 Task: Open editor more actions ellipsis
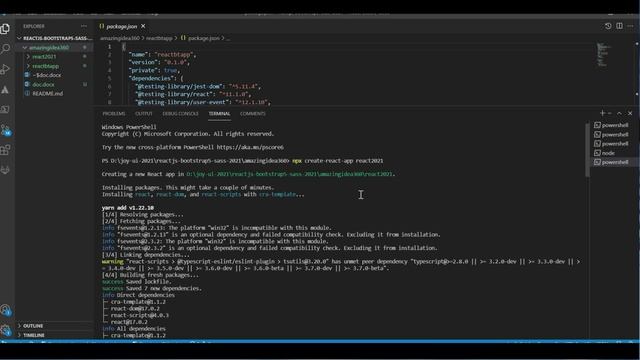(630, 26)
